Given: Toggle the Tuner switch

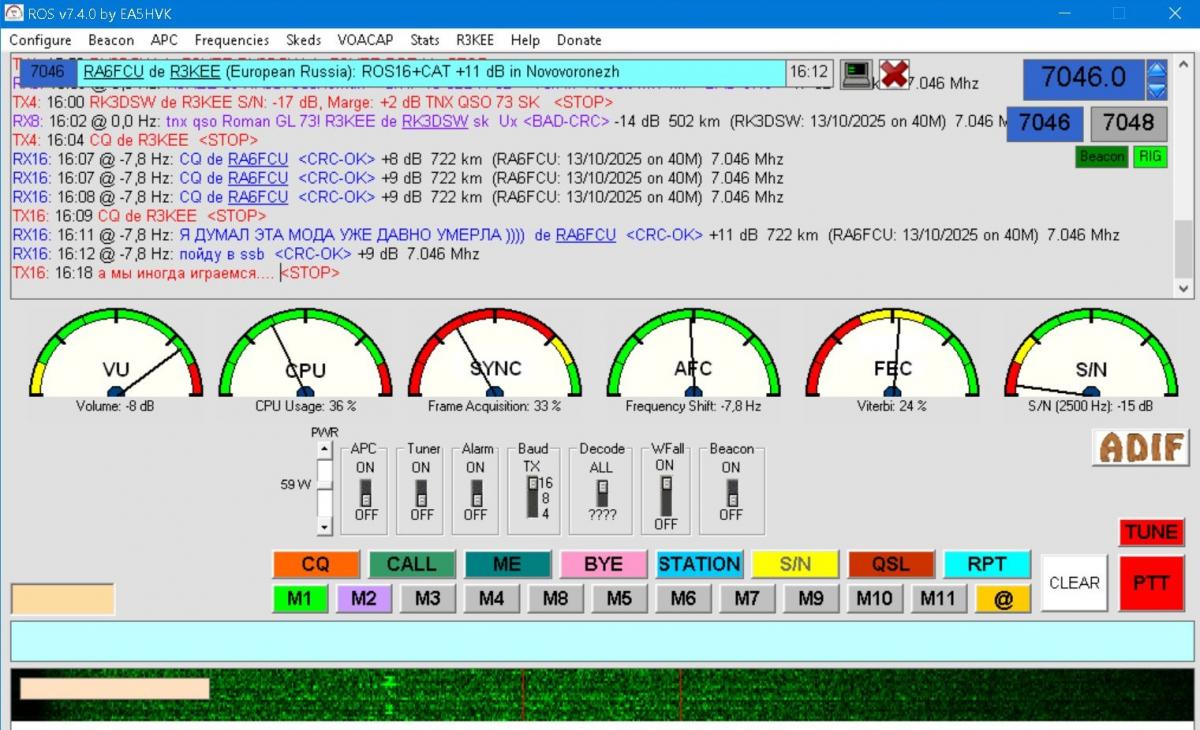Looking at the screenshot, I should click(422, 491).
